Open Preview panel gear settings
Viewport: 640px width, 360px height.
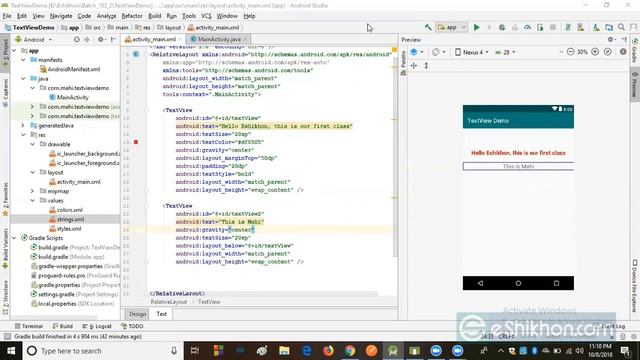tap(611, 40)
